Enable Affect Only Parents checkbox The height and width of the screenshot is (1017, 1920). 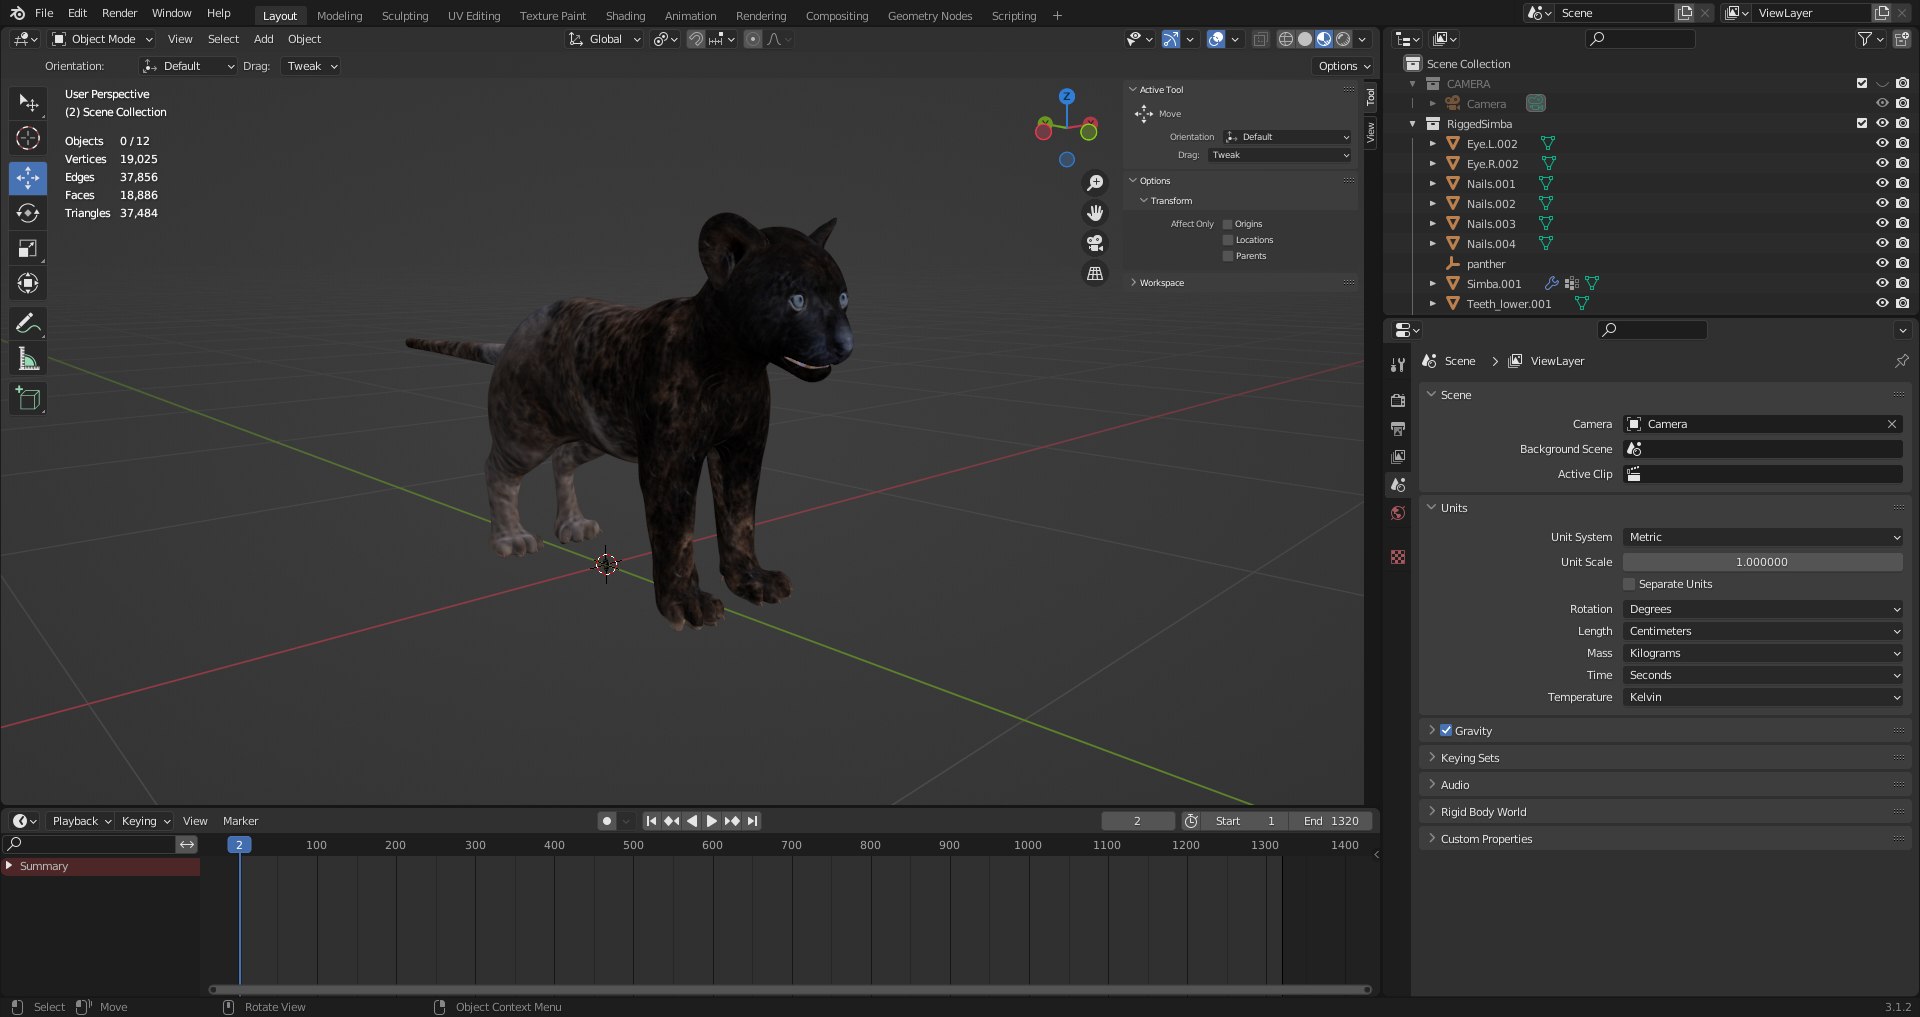[x=1228, y=256]
